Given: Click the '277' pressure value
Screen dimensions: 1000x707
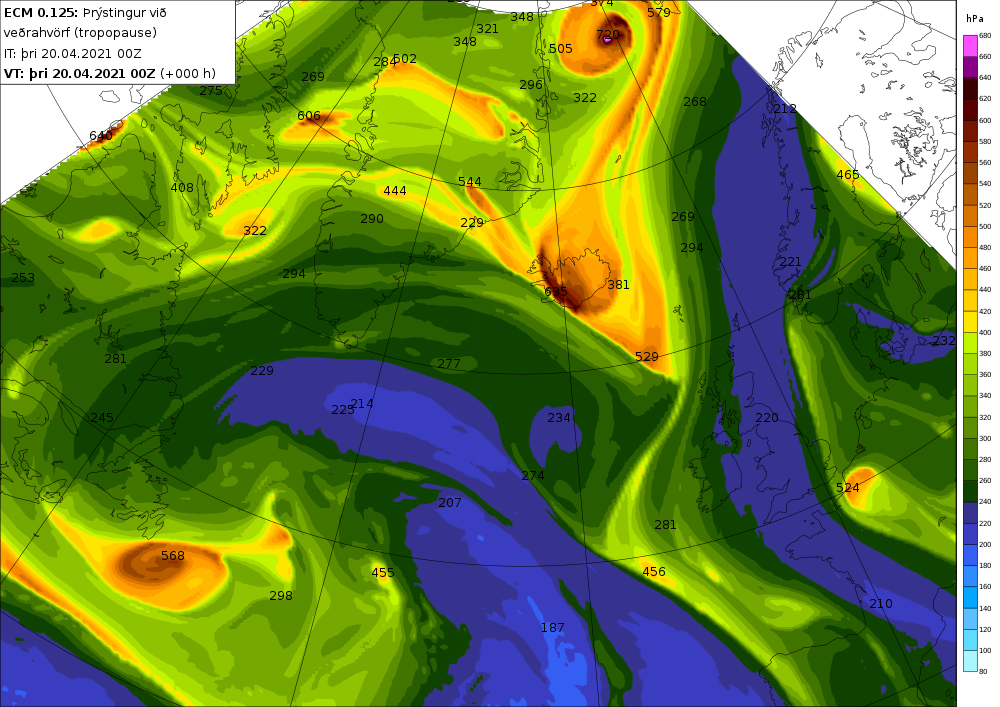Looking at the screenshot, I should tap(448, 363).
